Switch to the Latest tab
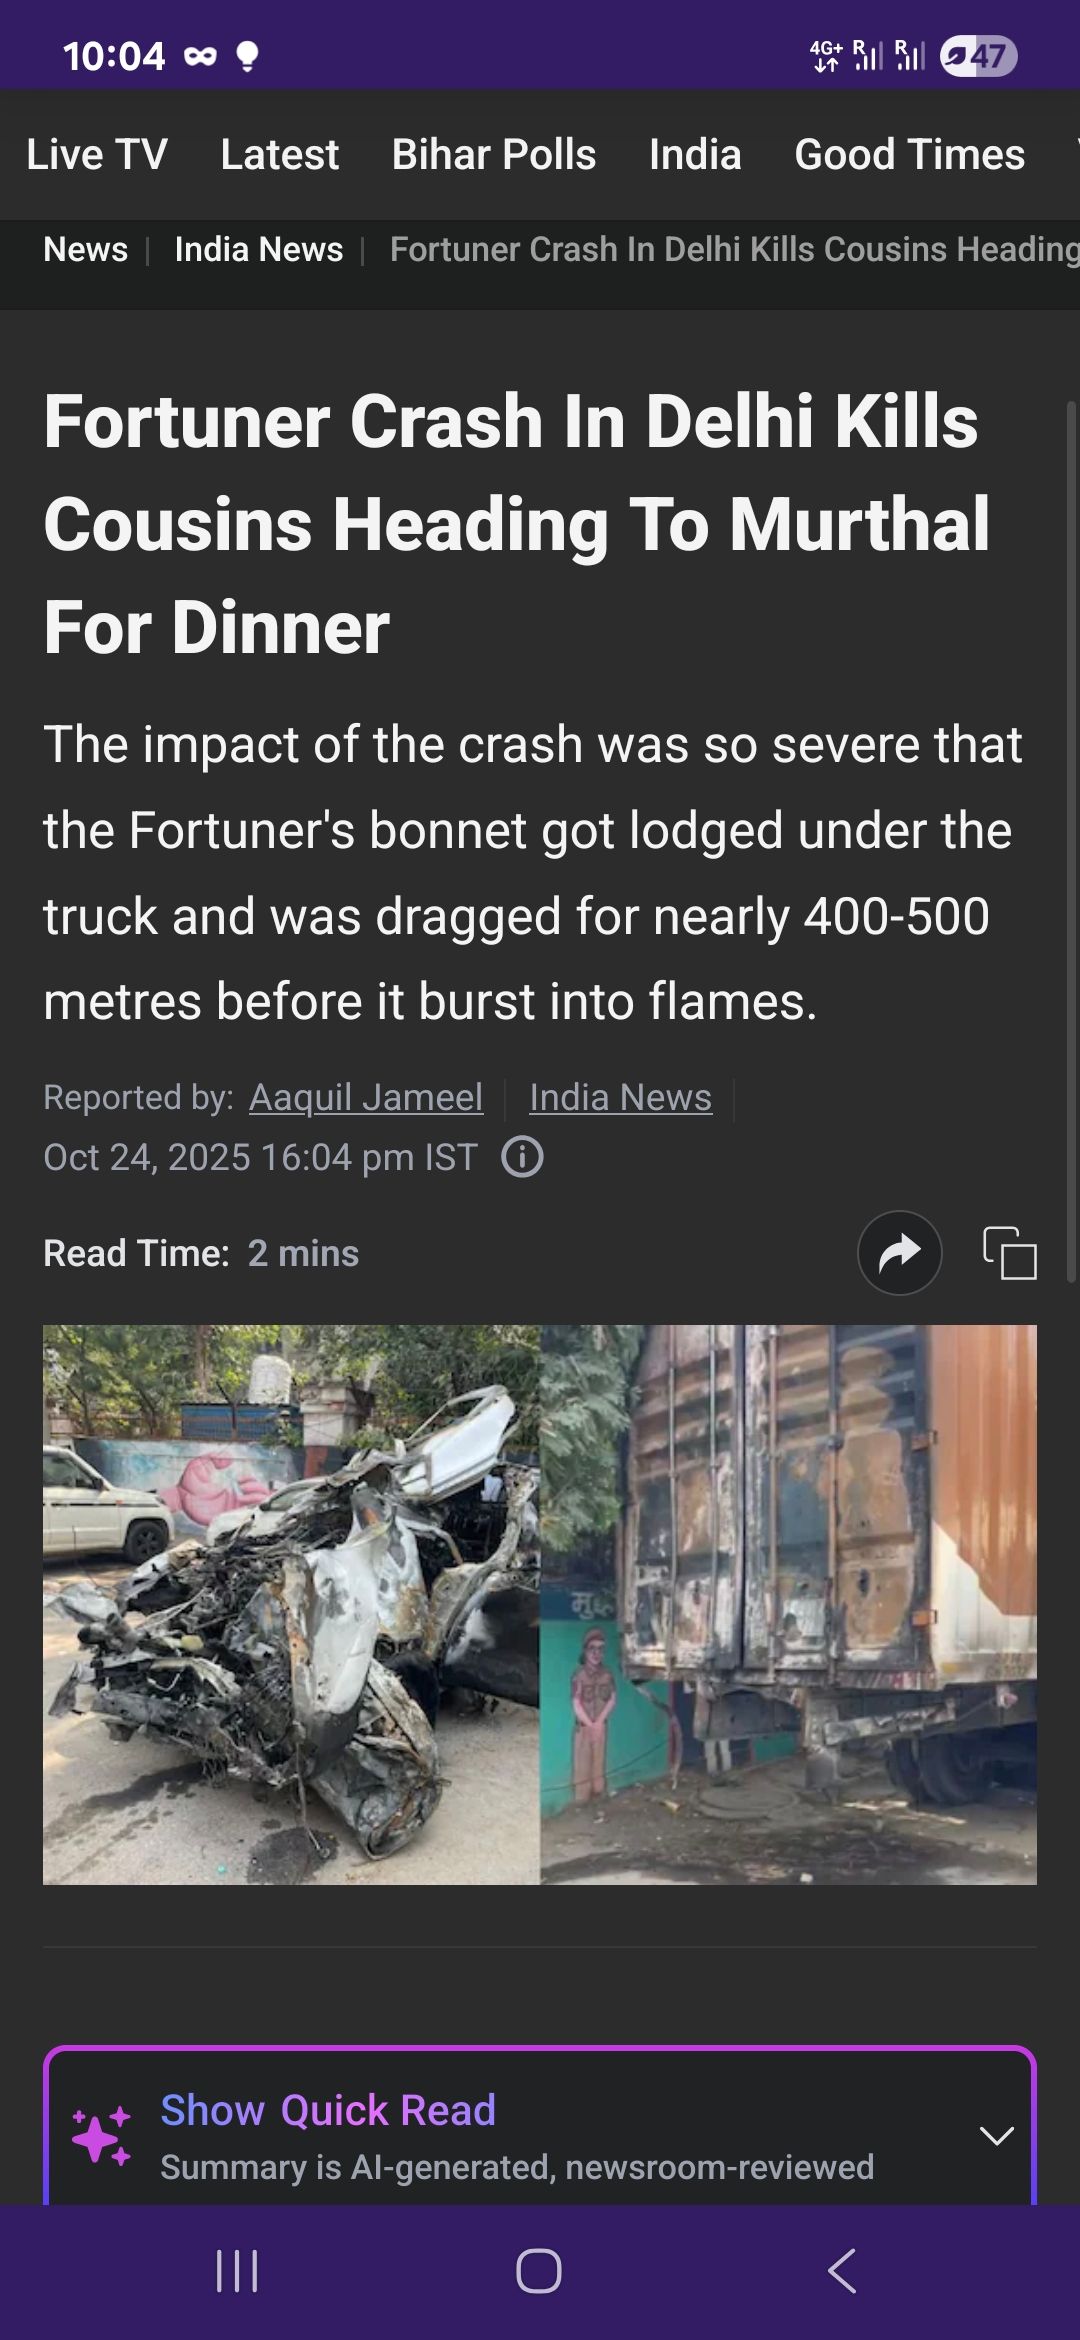Viewport: 1080px width, 2340px height. tap(280, 155)
